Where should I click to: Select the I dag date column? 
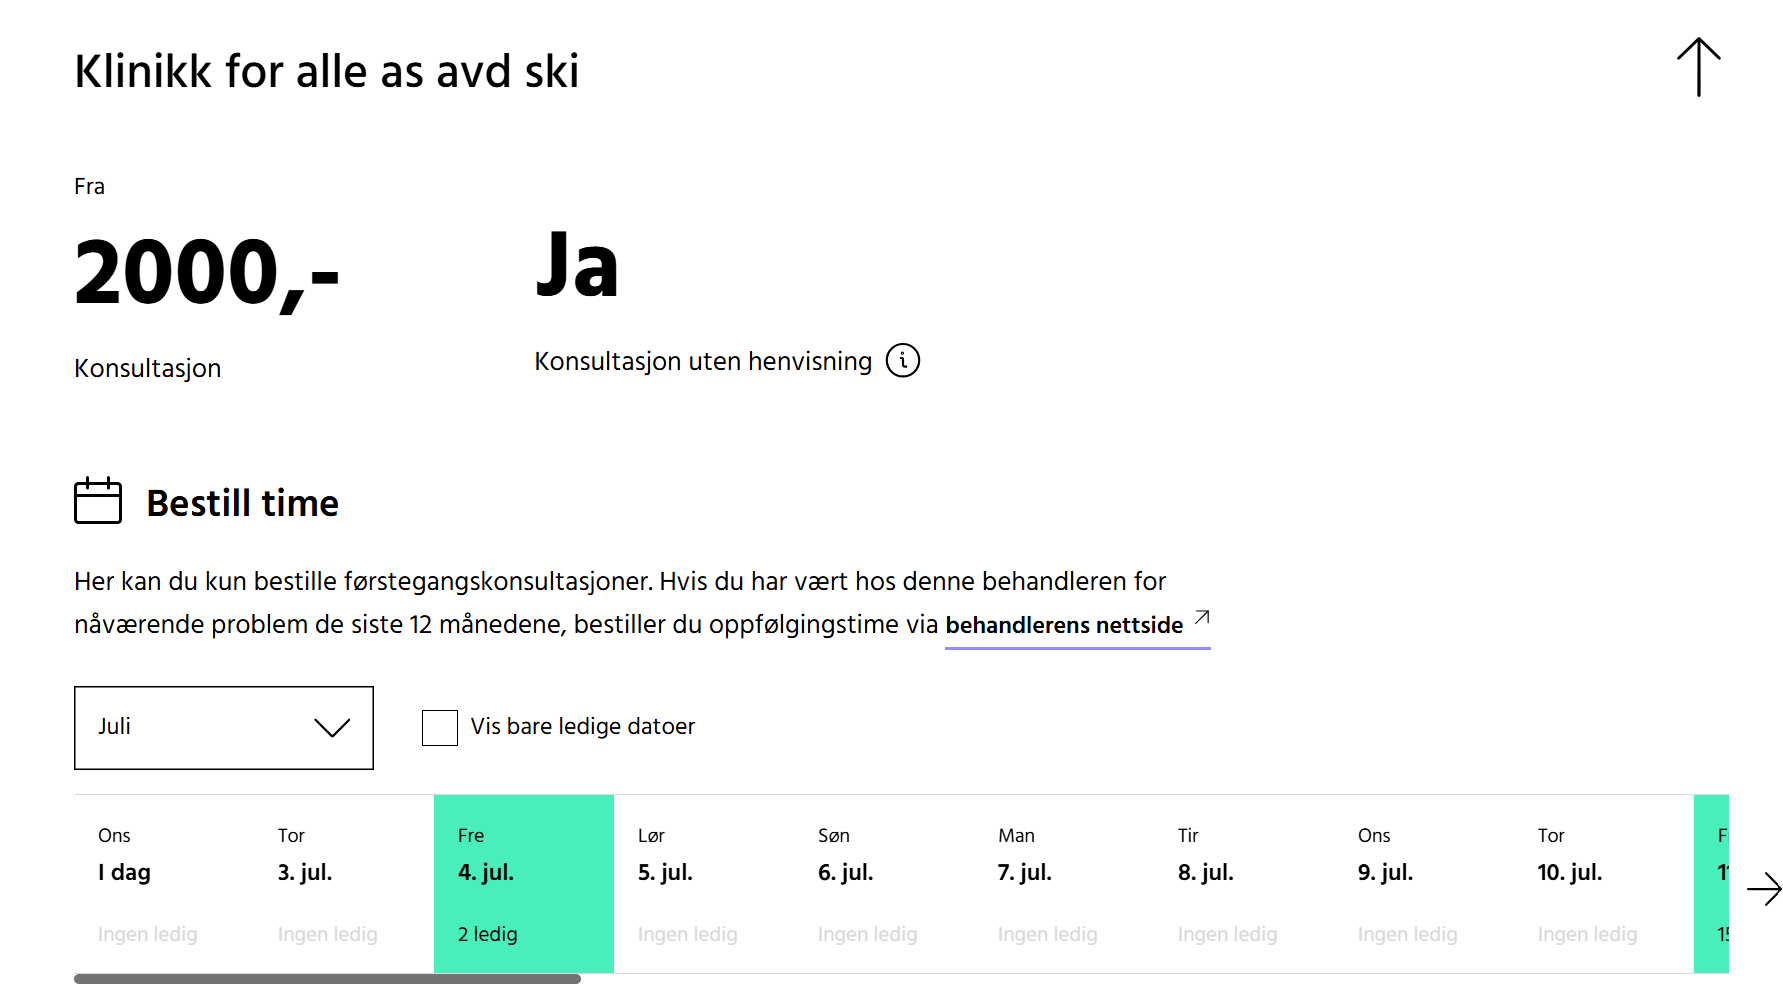pos(163,884)
